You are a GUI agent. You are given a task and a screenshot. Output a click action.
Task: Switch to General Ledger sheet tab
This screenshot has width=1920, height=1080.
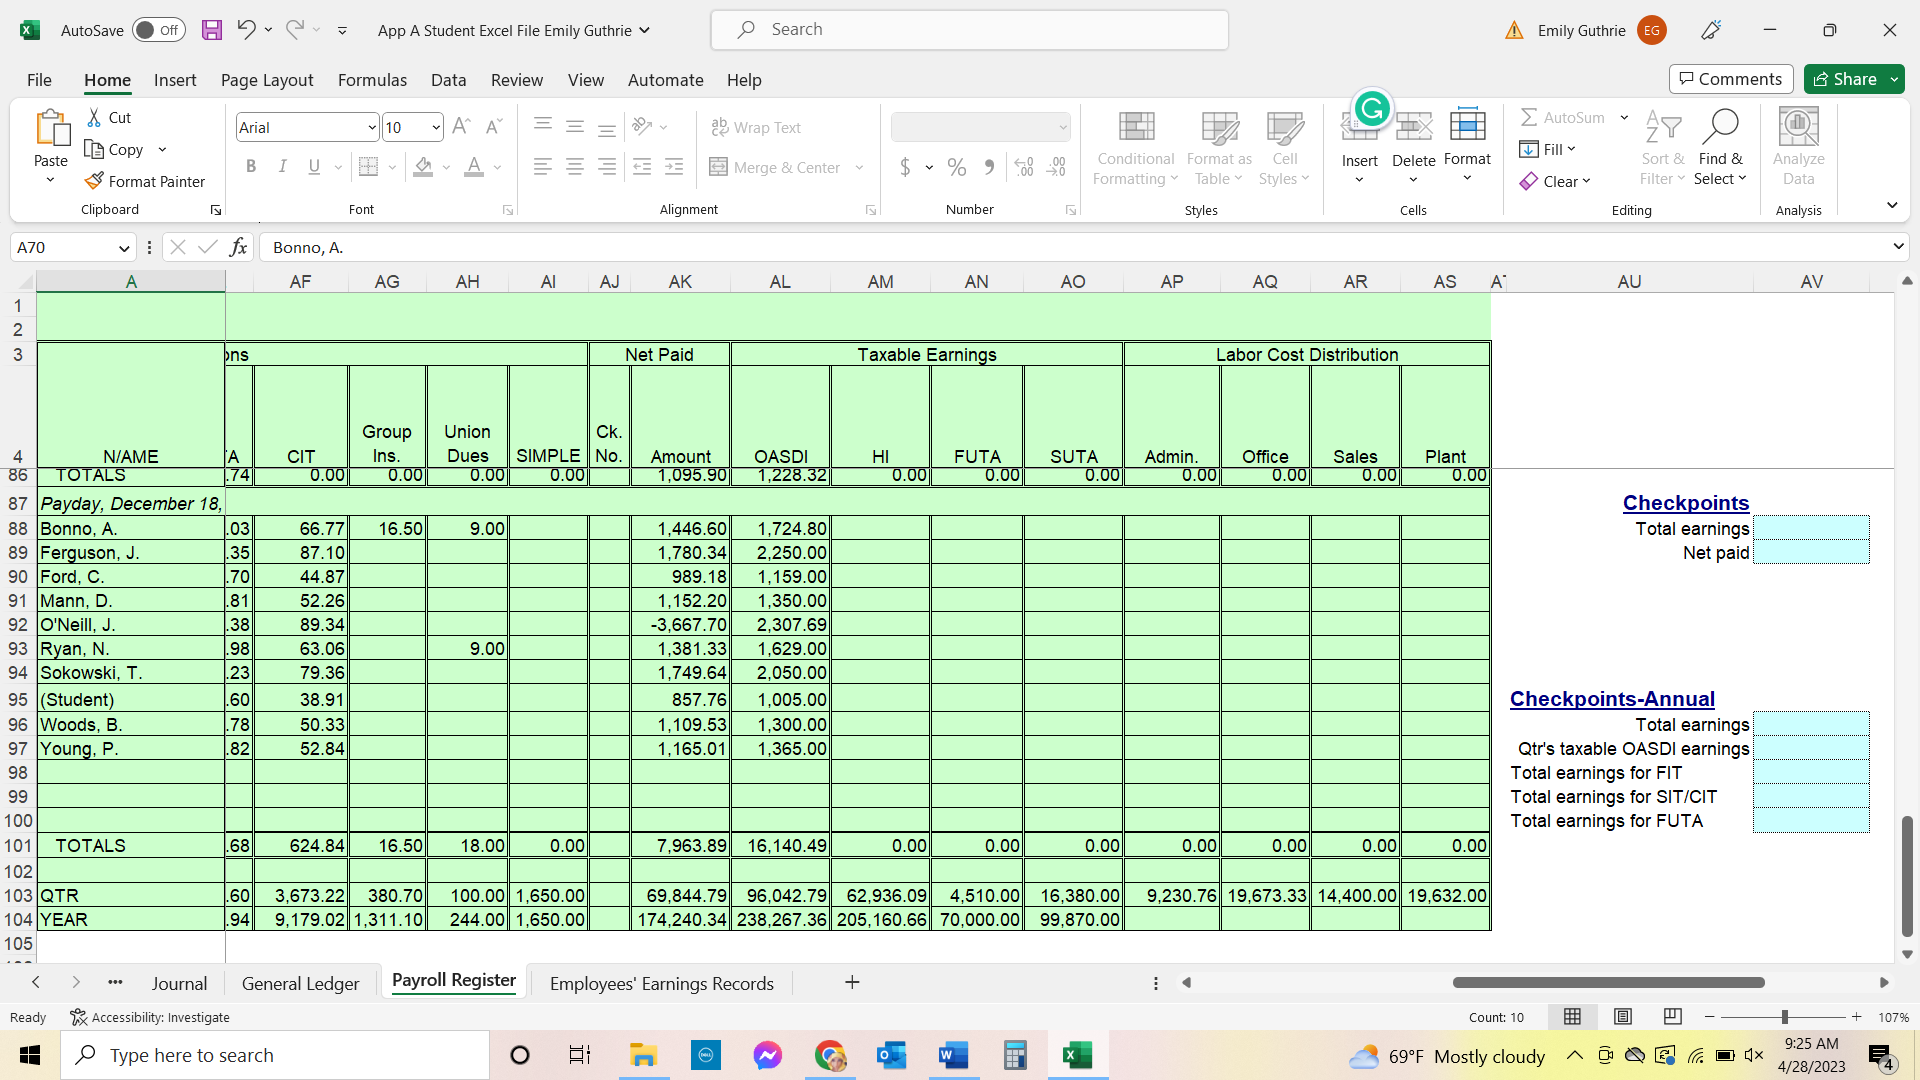[x=300, y=983]
